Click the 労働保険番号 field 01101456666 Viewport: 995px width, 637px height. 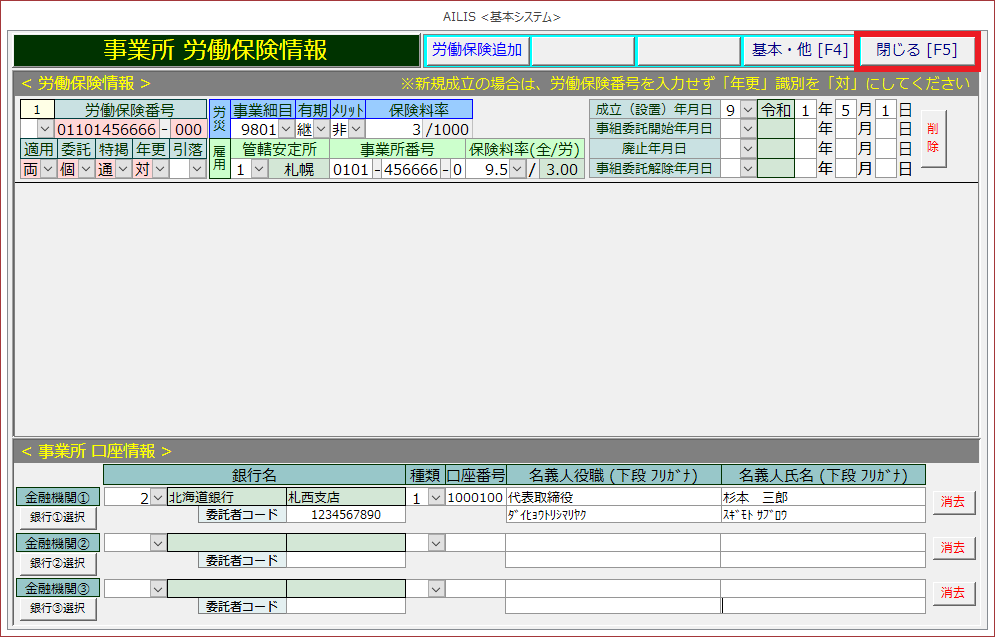[106, 129]
